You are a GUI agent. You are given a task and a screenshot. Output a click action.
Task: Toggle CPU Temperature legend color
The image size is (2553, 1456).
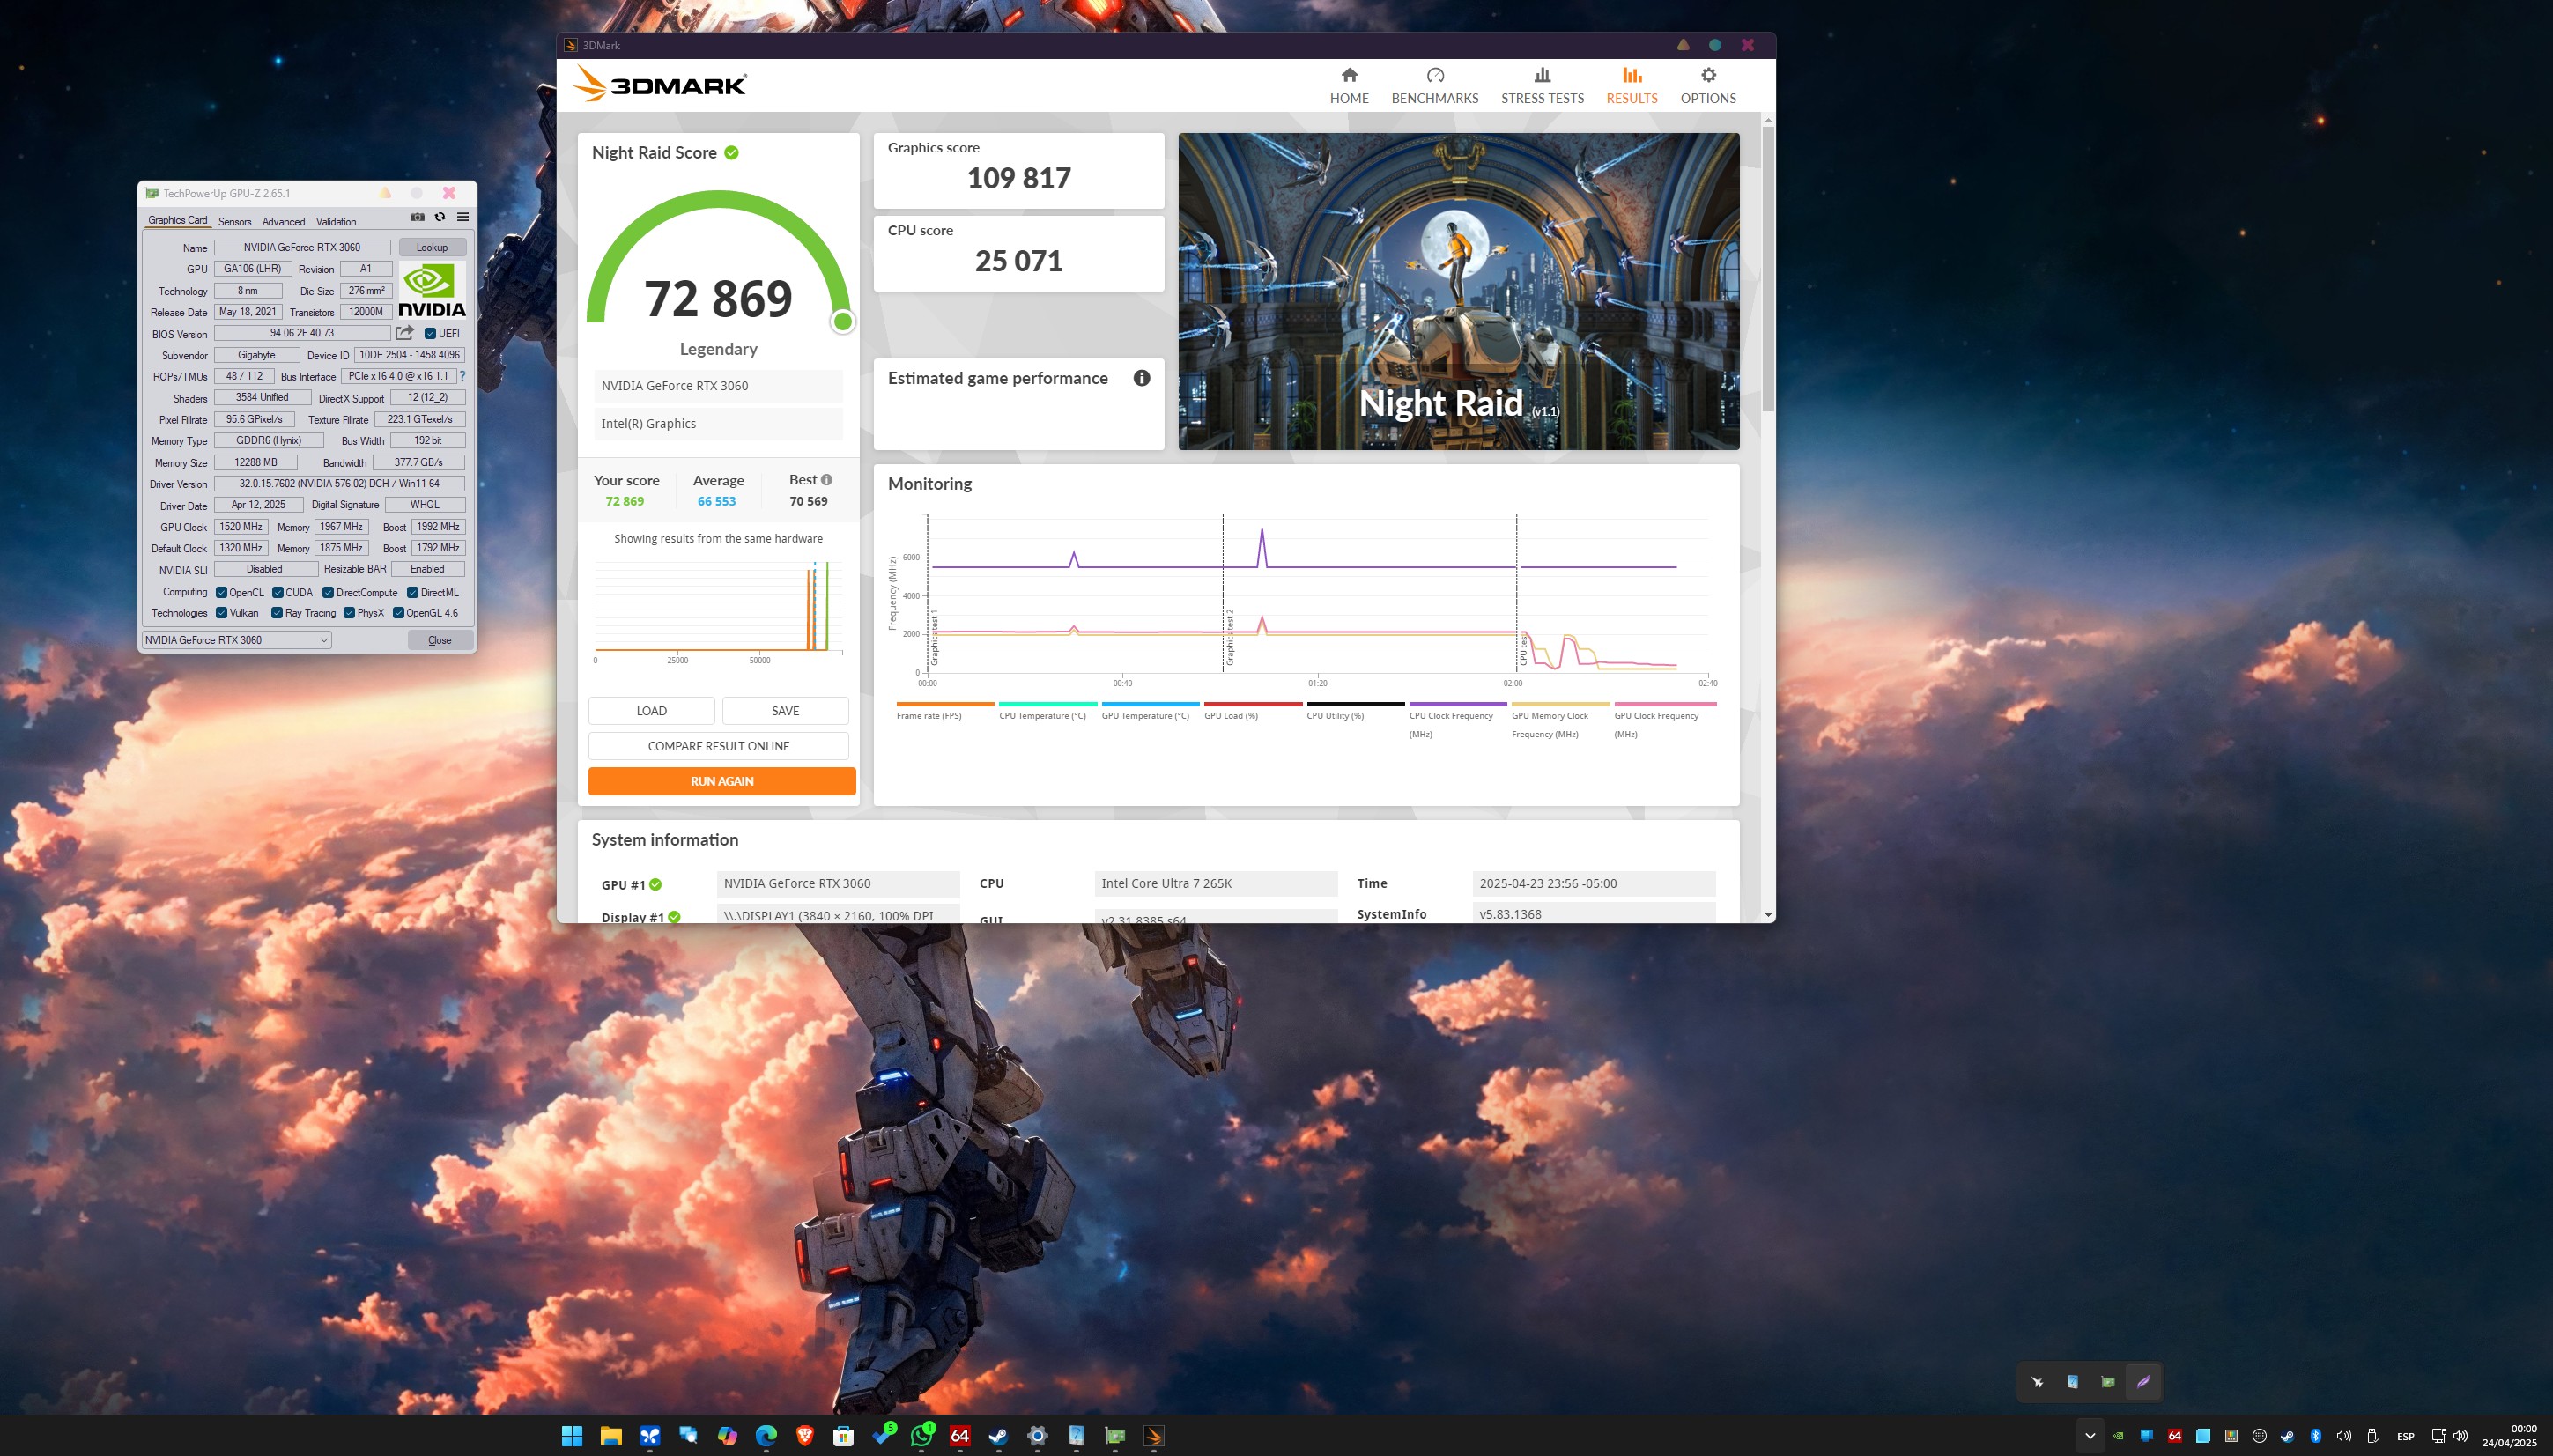tap(1047, 704)
